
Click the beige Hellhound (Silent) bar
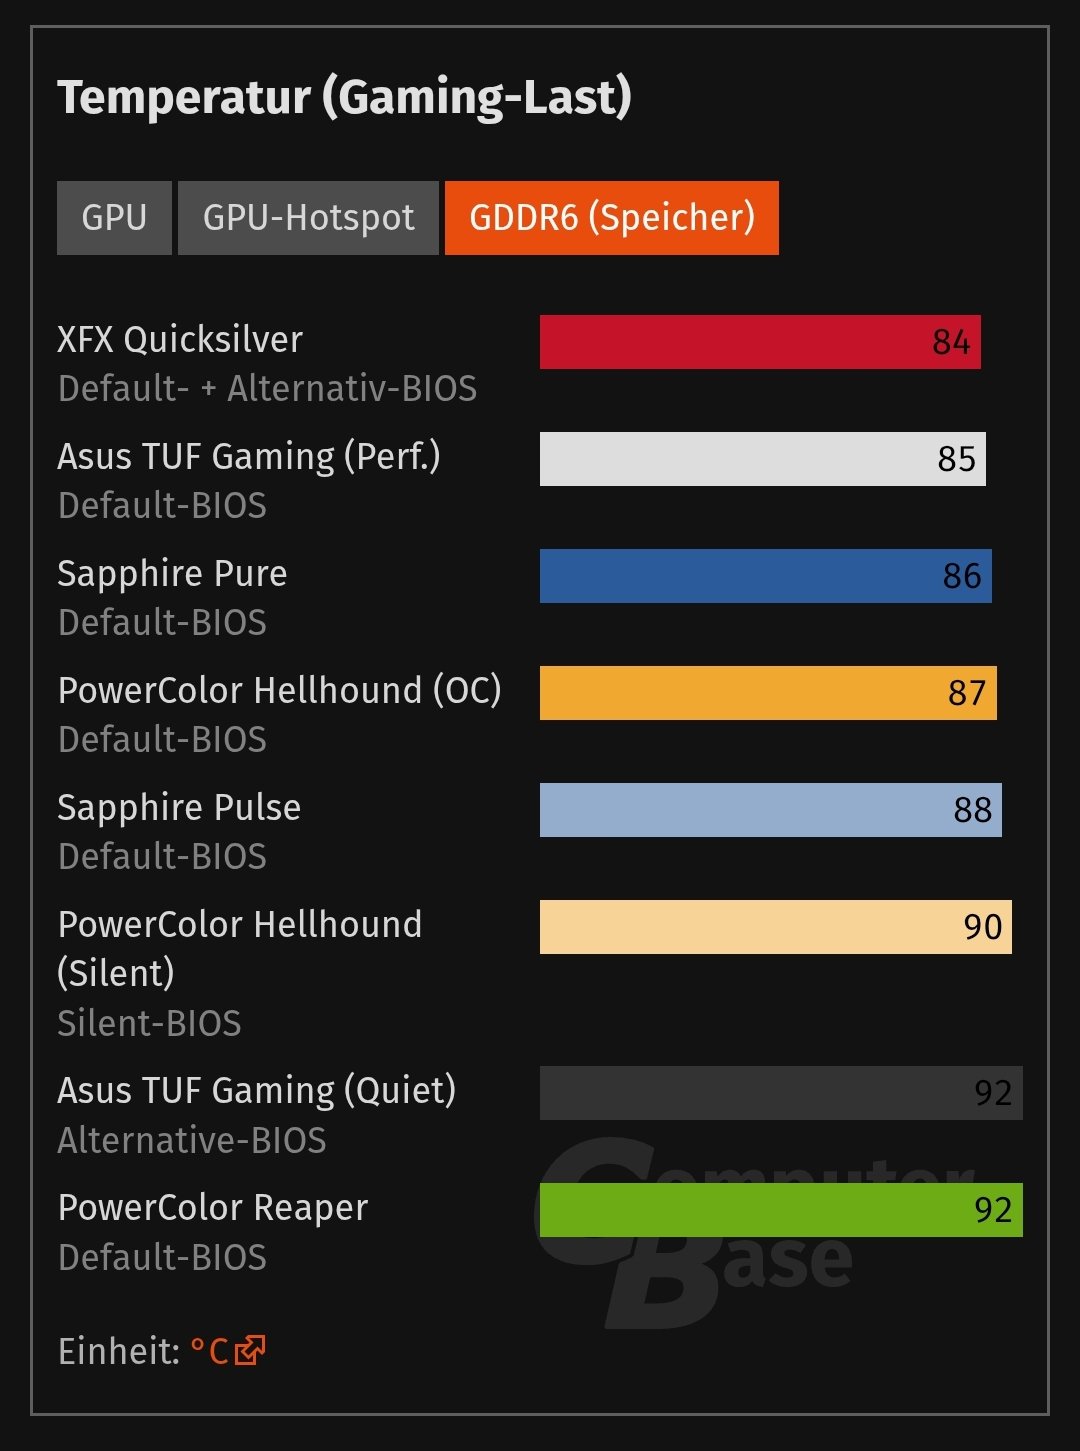pos(776,927)
